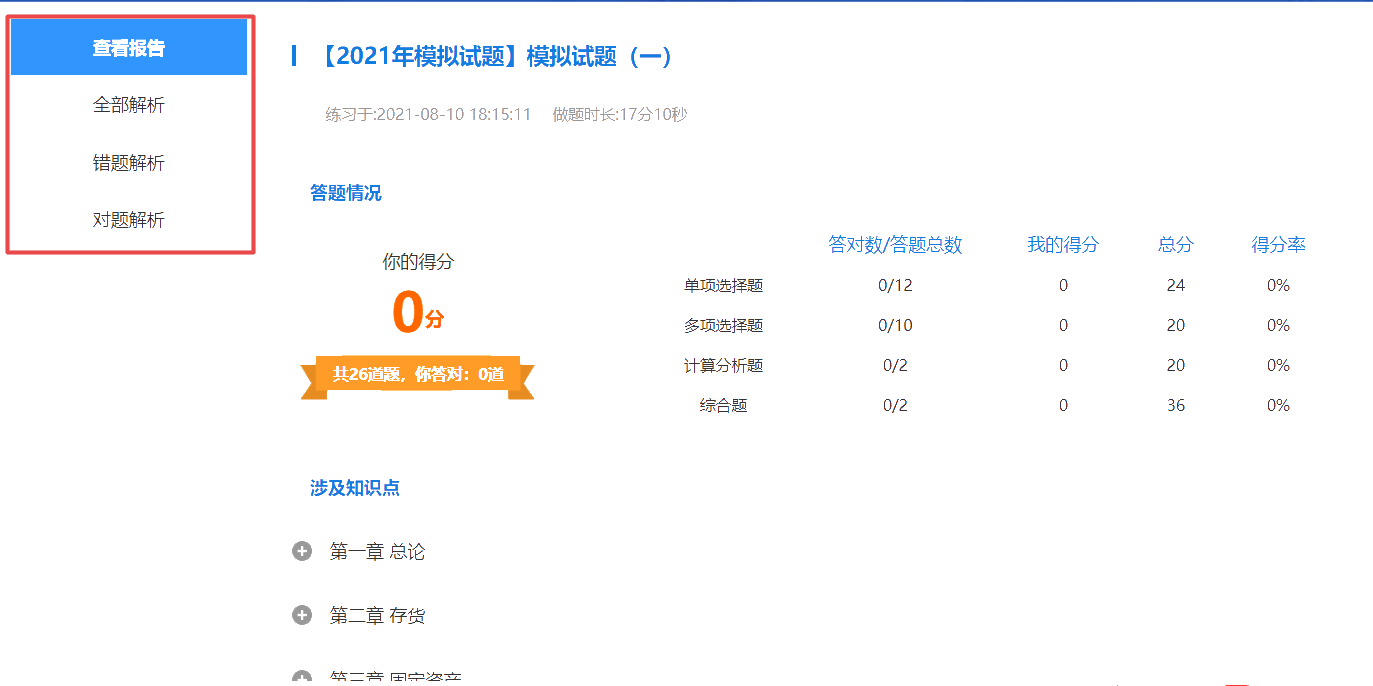Click the 总分 column header
Image resolution: width=1373 pixels, height=686 pixels.
[1175, 244]
